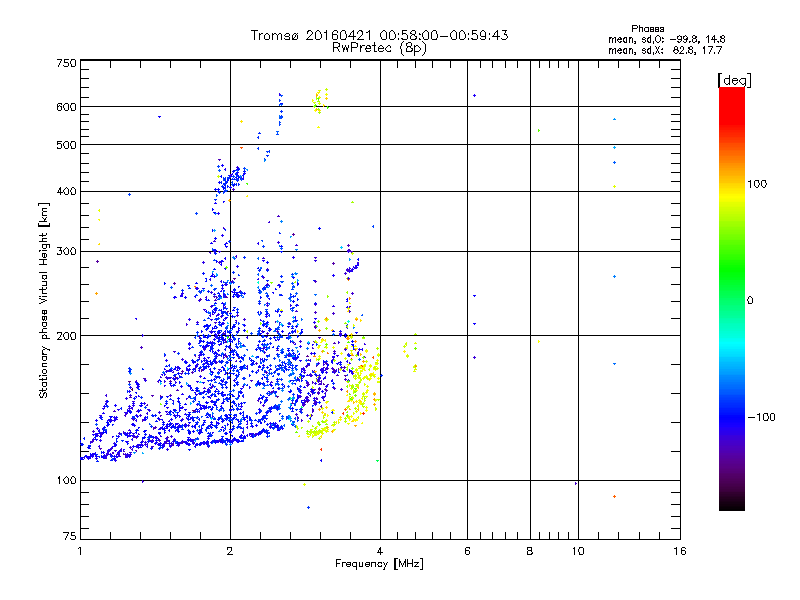Click the y-axis tick label '600'

click(66, 107)
